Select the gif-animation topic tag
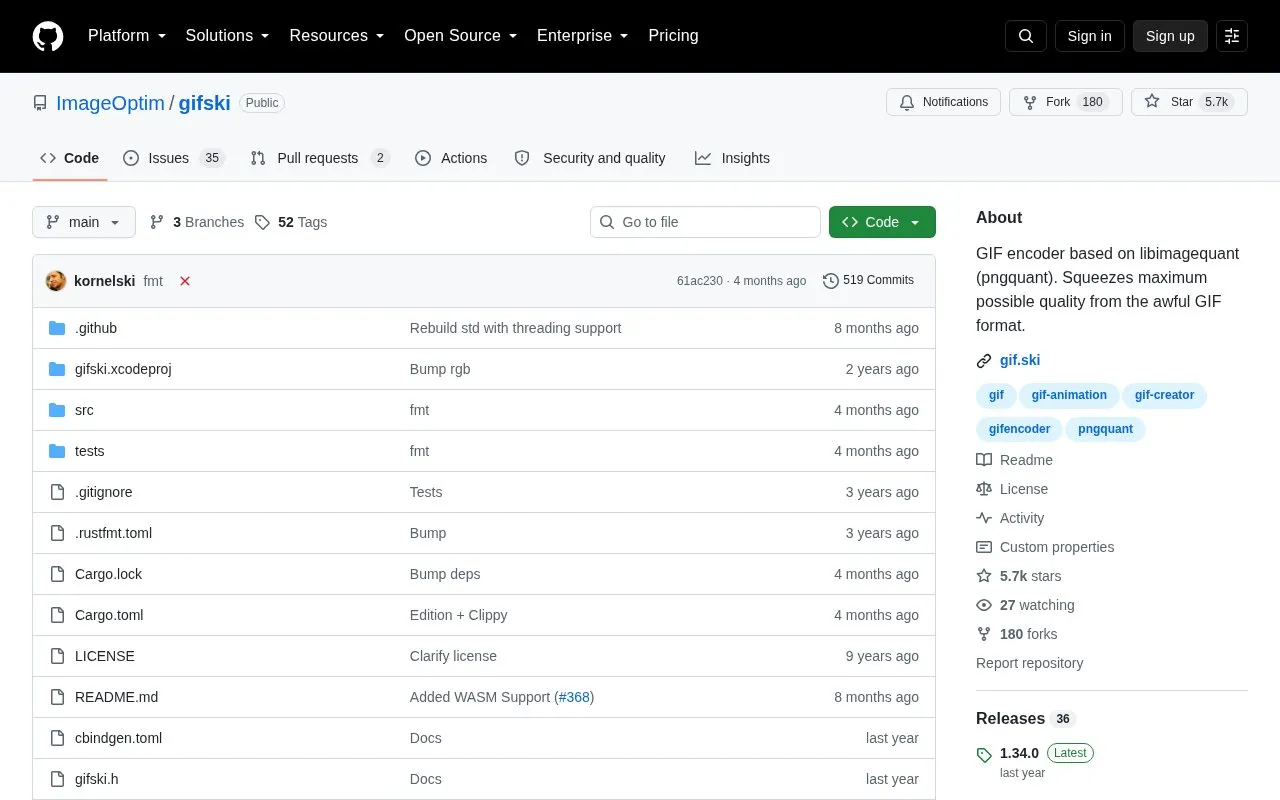Screen dimensions: 1280x800 point(1069,395)
